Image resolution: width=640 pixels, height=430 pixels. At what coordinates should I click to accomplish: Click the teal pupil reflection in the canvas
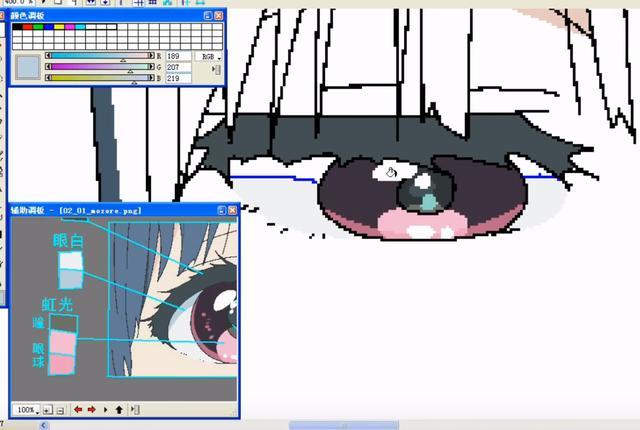(x=428, y=203)
